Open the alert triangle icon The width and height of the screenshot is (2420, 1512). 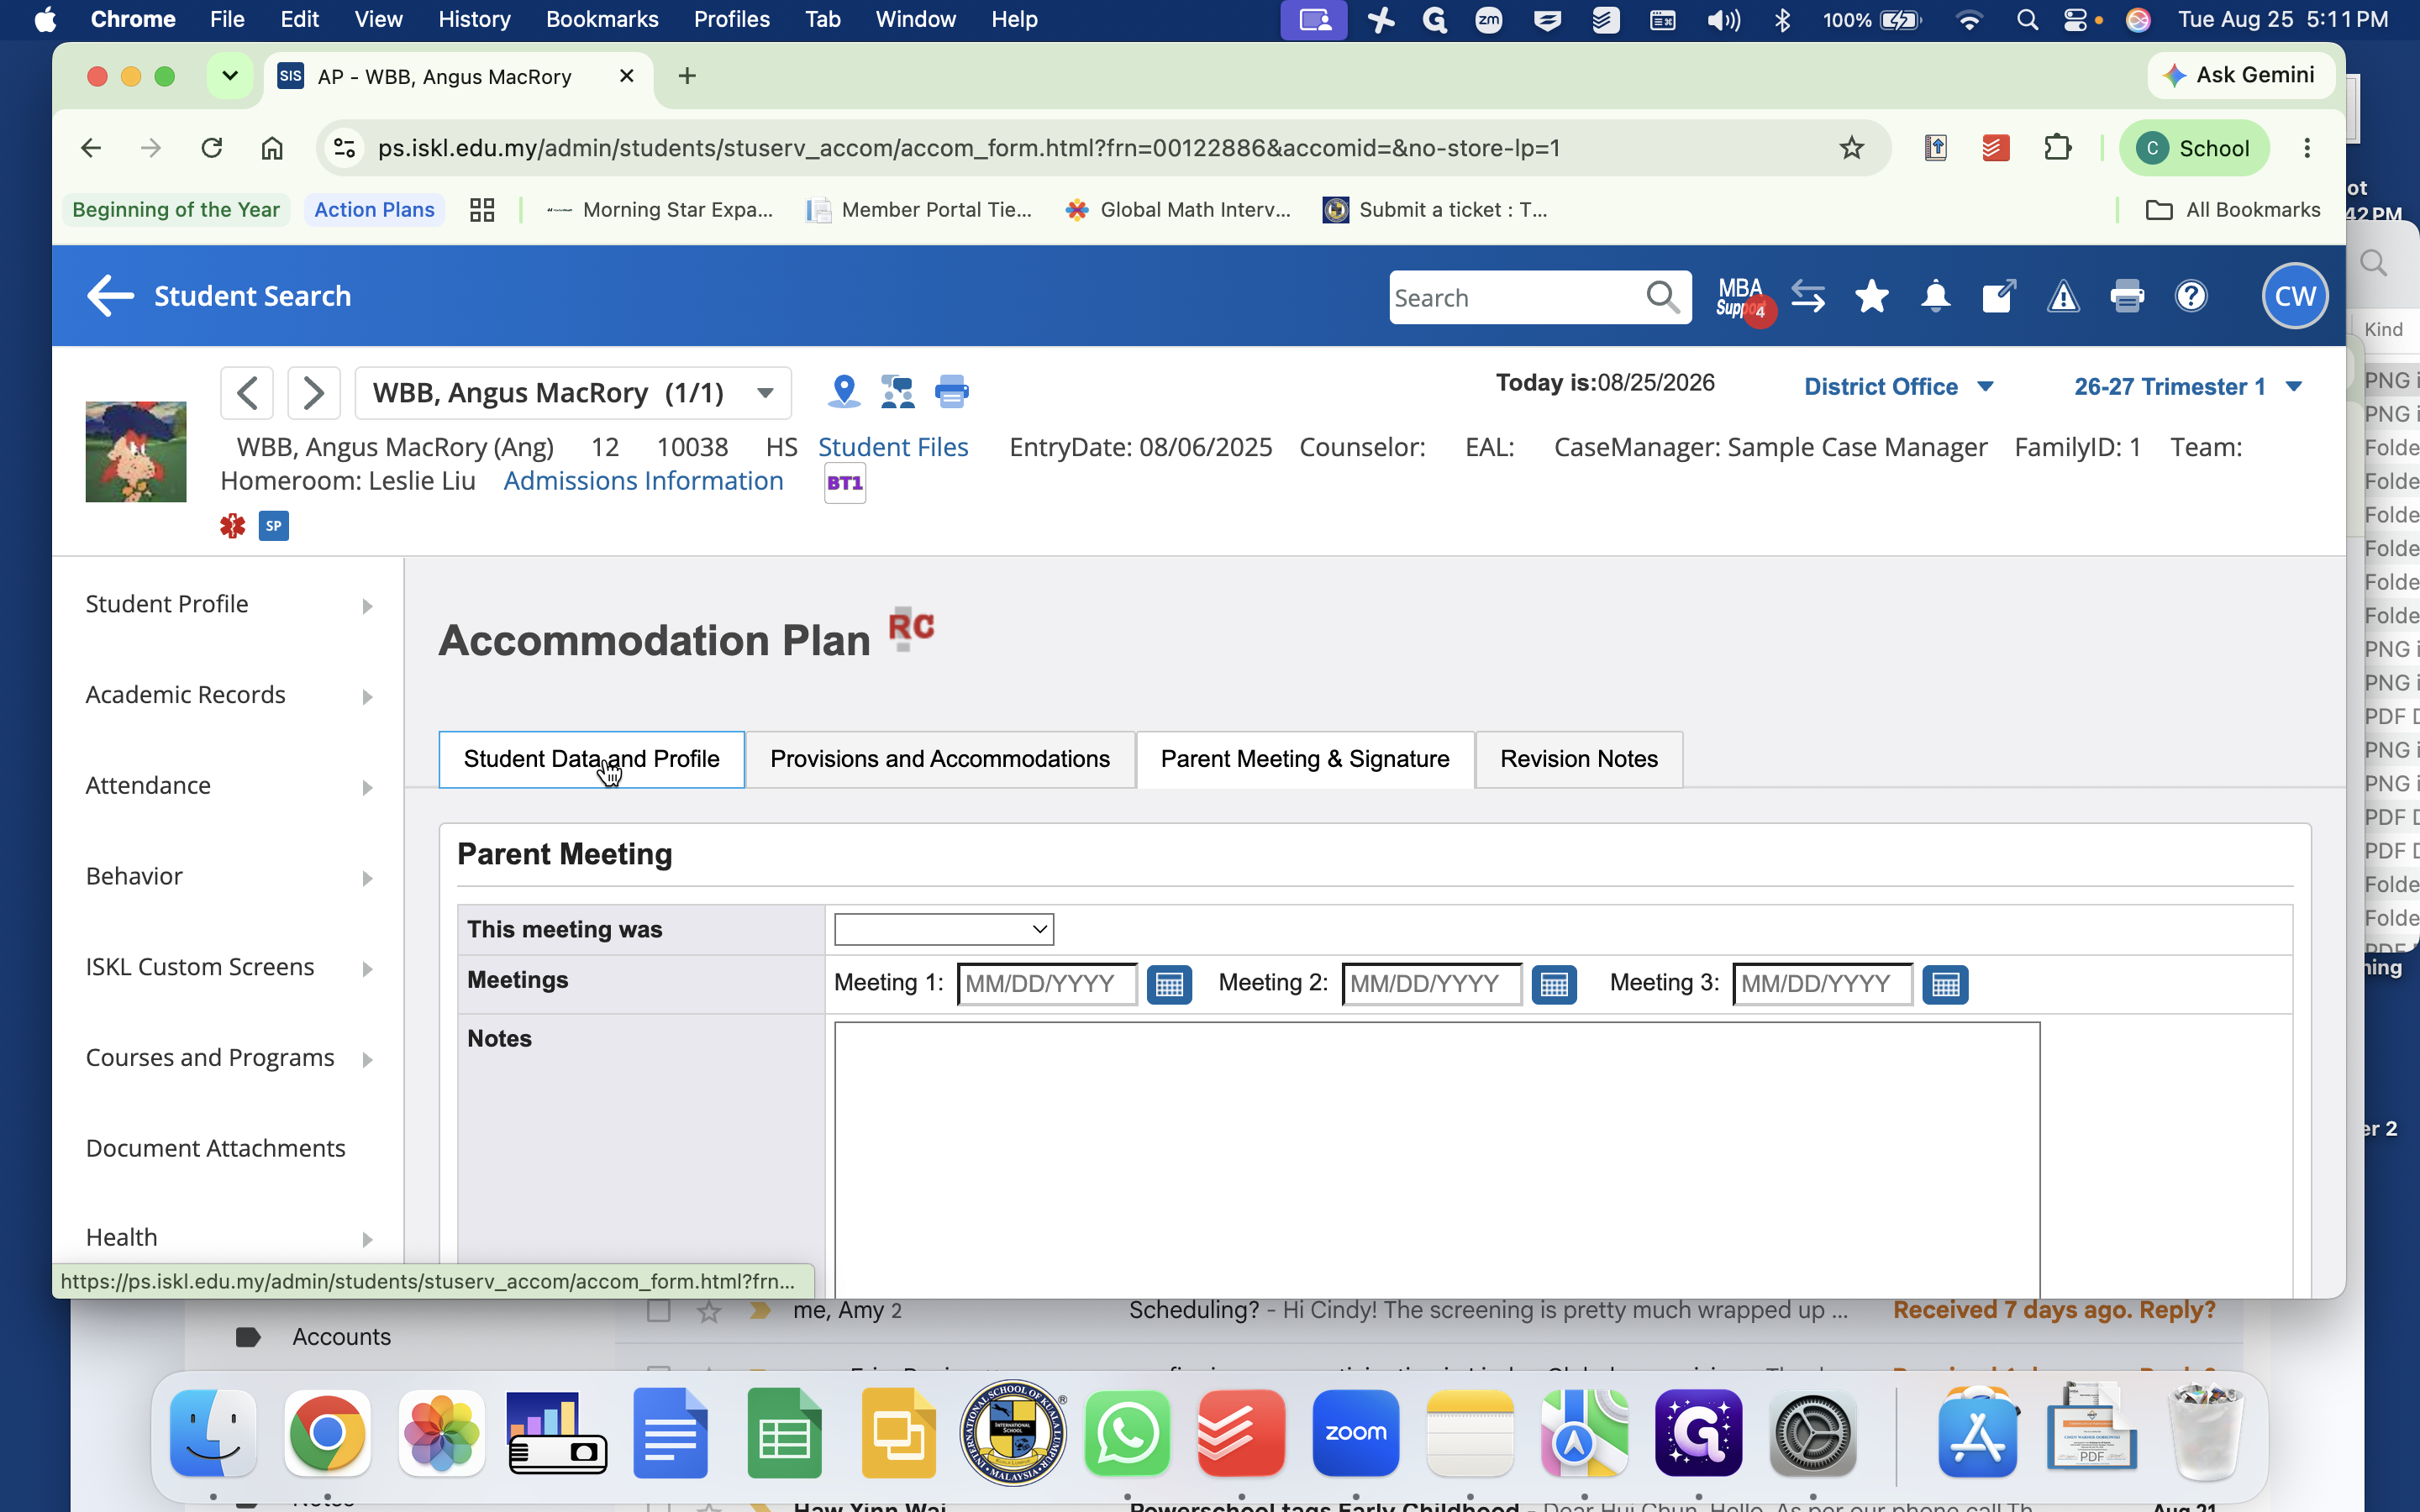pos(2063,296)
